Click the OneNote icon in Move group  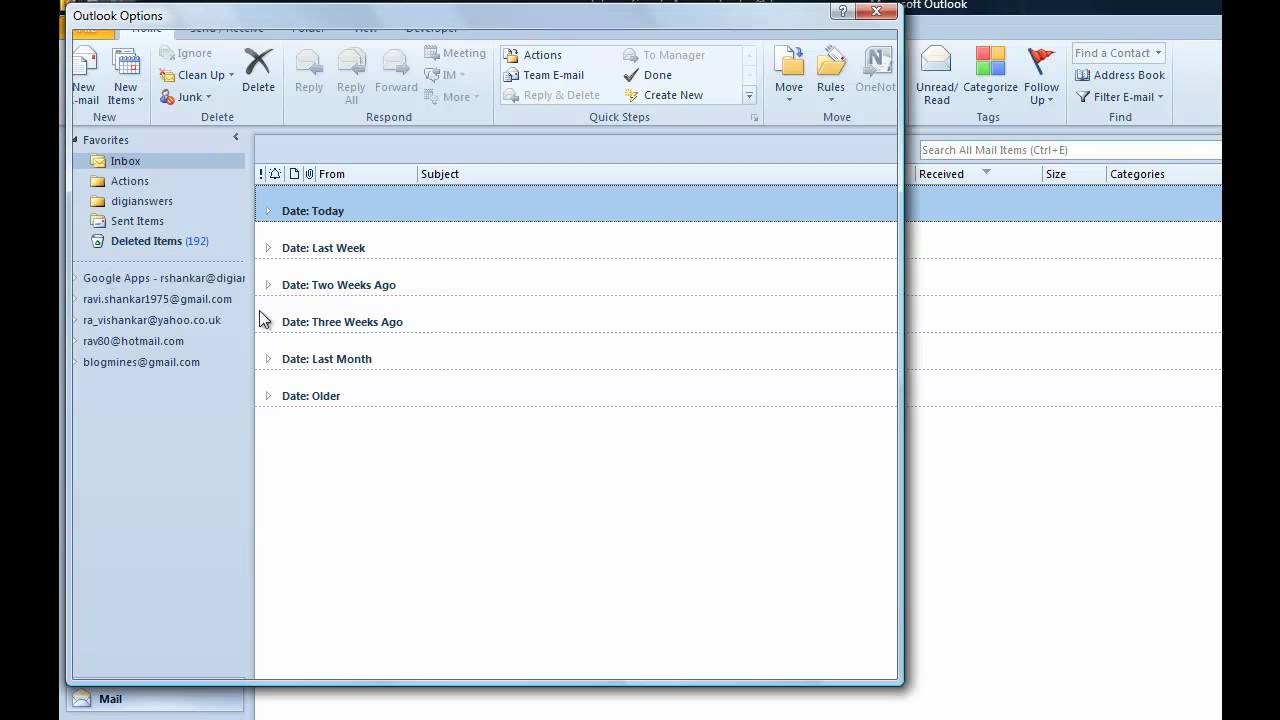[877, 62]
